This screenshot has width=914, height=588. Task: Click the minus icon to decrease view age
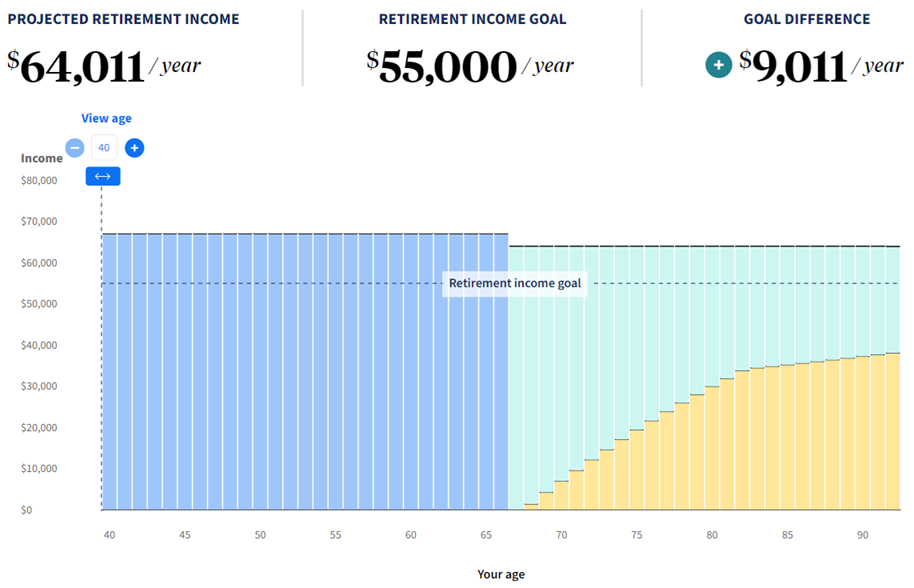(x=75, y=148)
